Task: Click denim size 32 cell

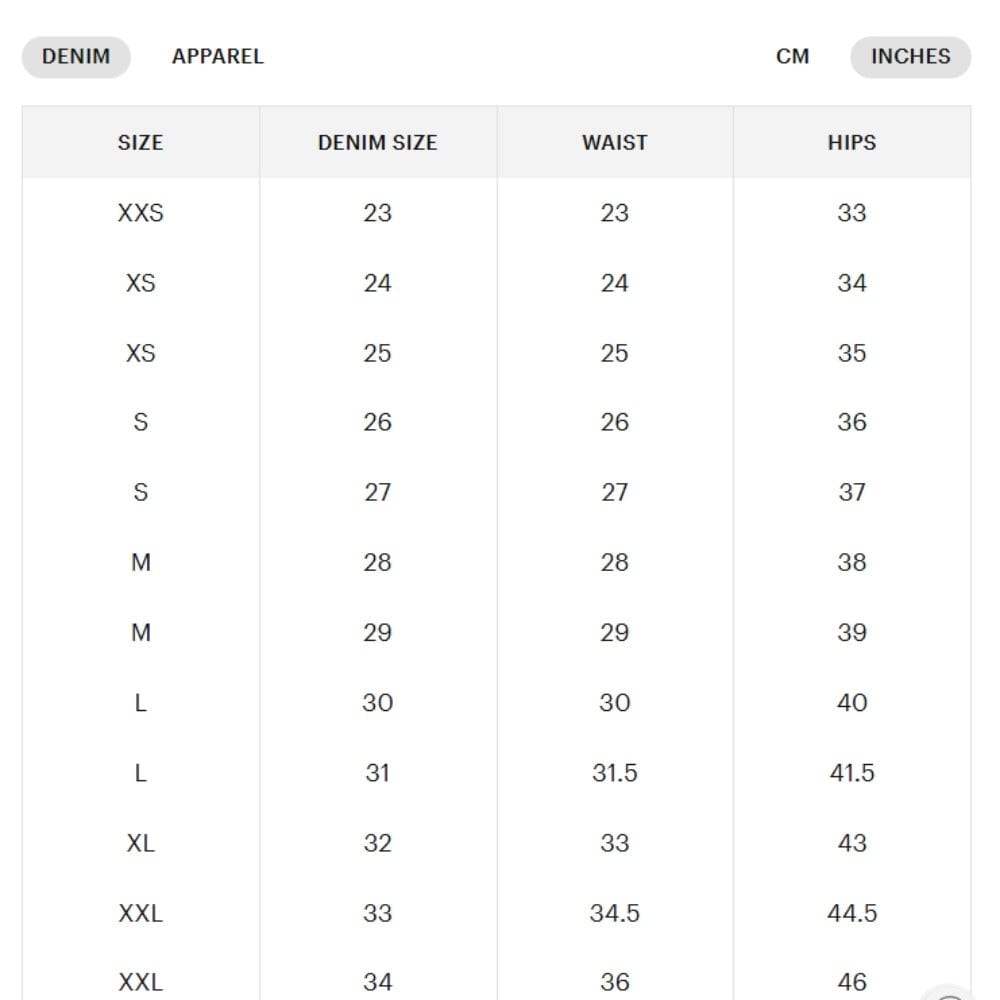Action: click(377, 843)
